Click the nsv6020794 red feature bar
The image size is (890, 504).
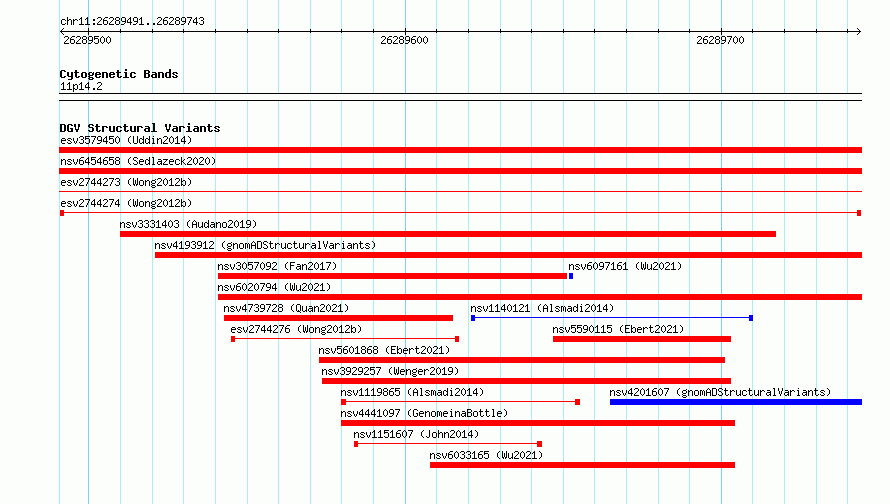tap(540, 297)
